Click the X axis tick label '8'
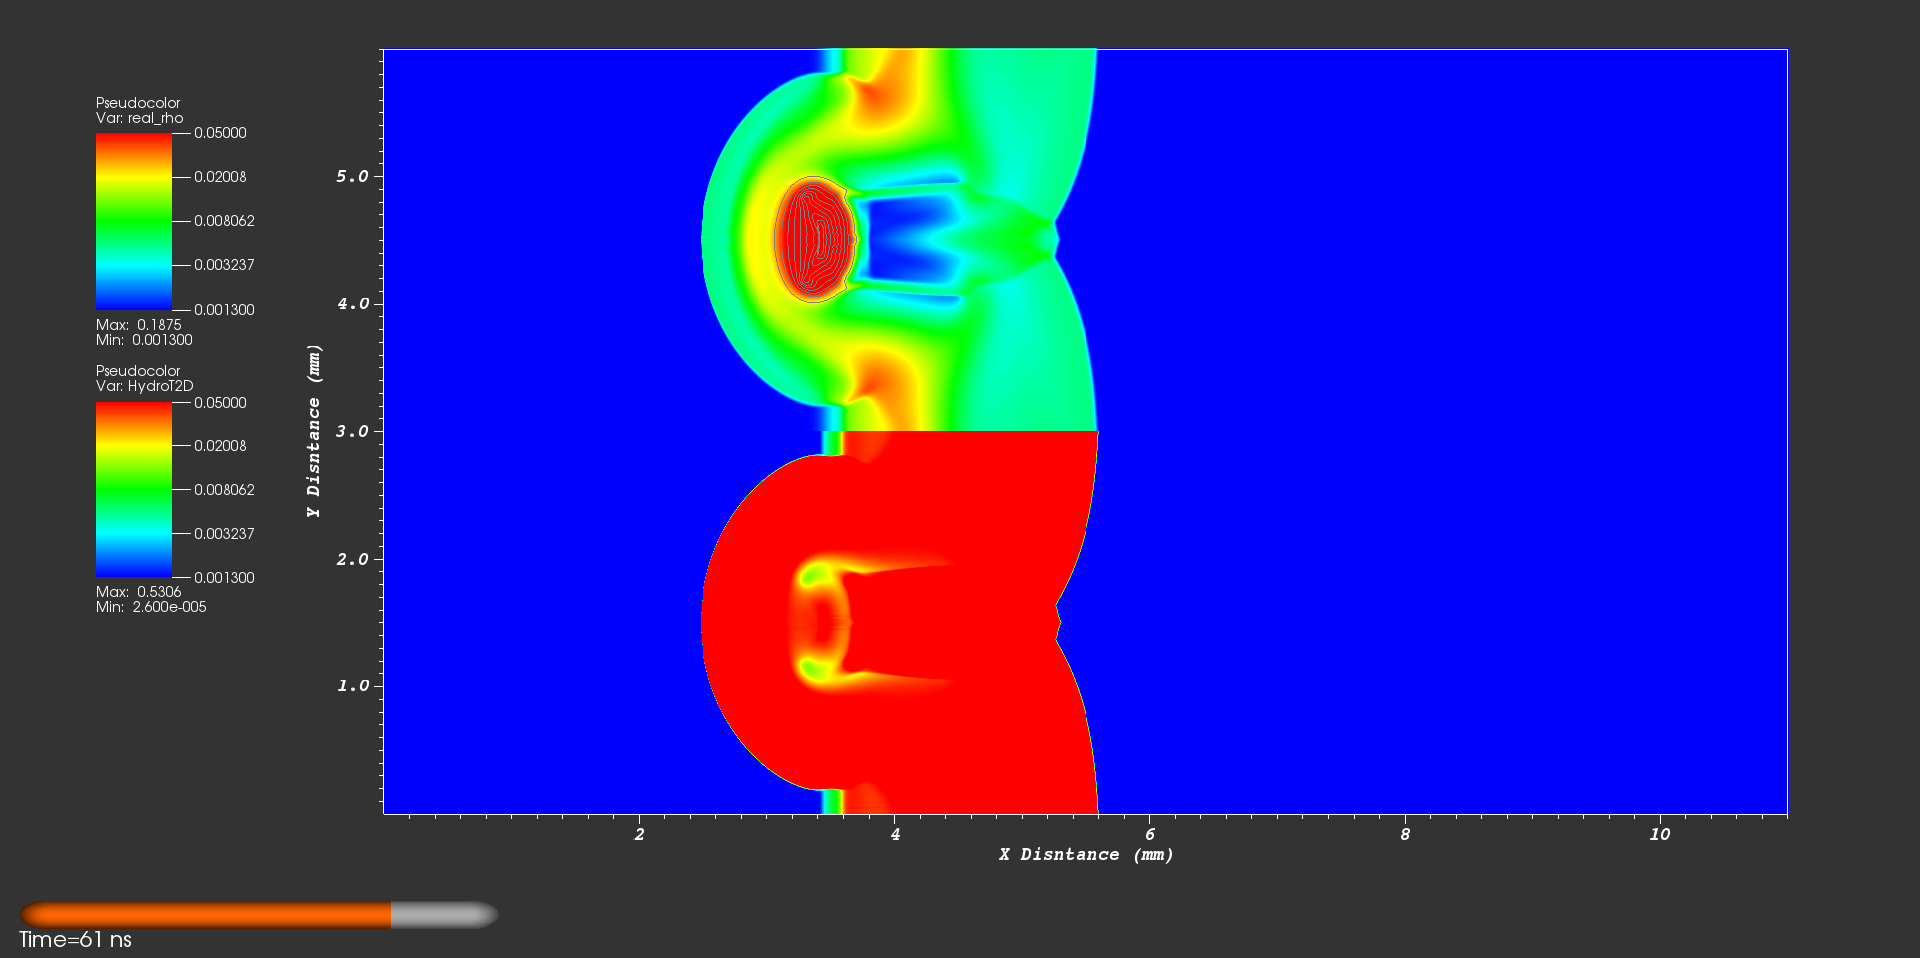This screenshot has width=1920, height=958. 1405,834
